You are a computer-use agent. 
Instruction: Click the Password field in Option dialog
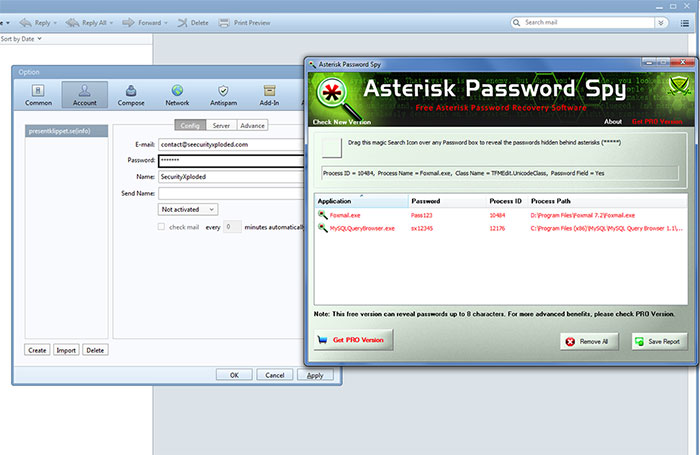click(231, 160)
